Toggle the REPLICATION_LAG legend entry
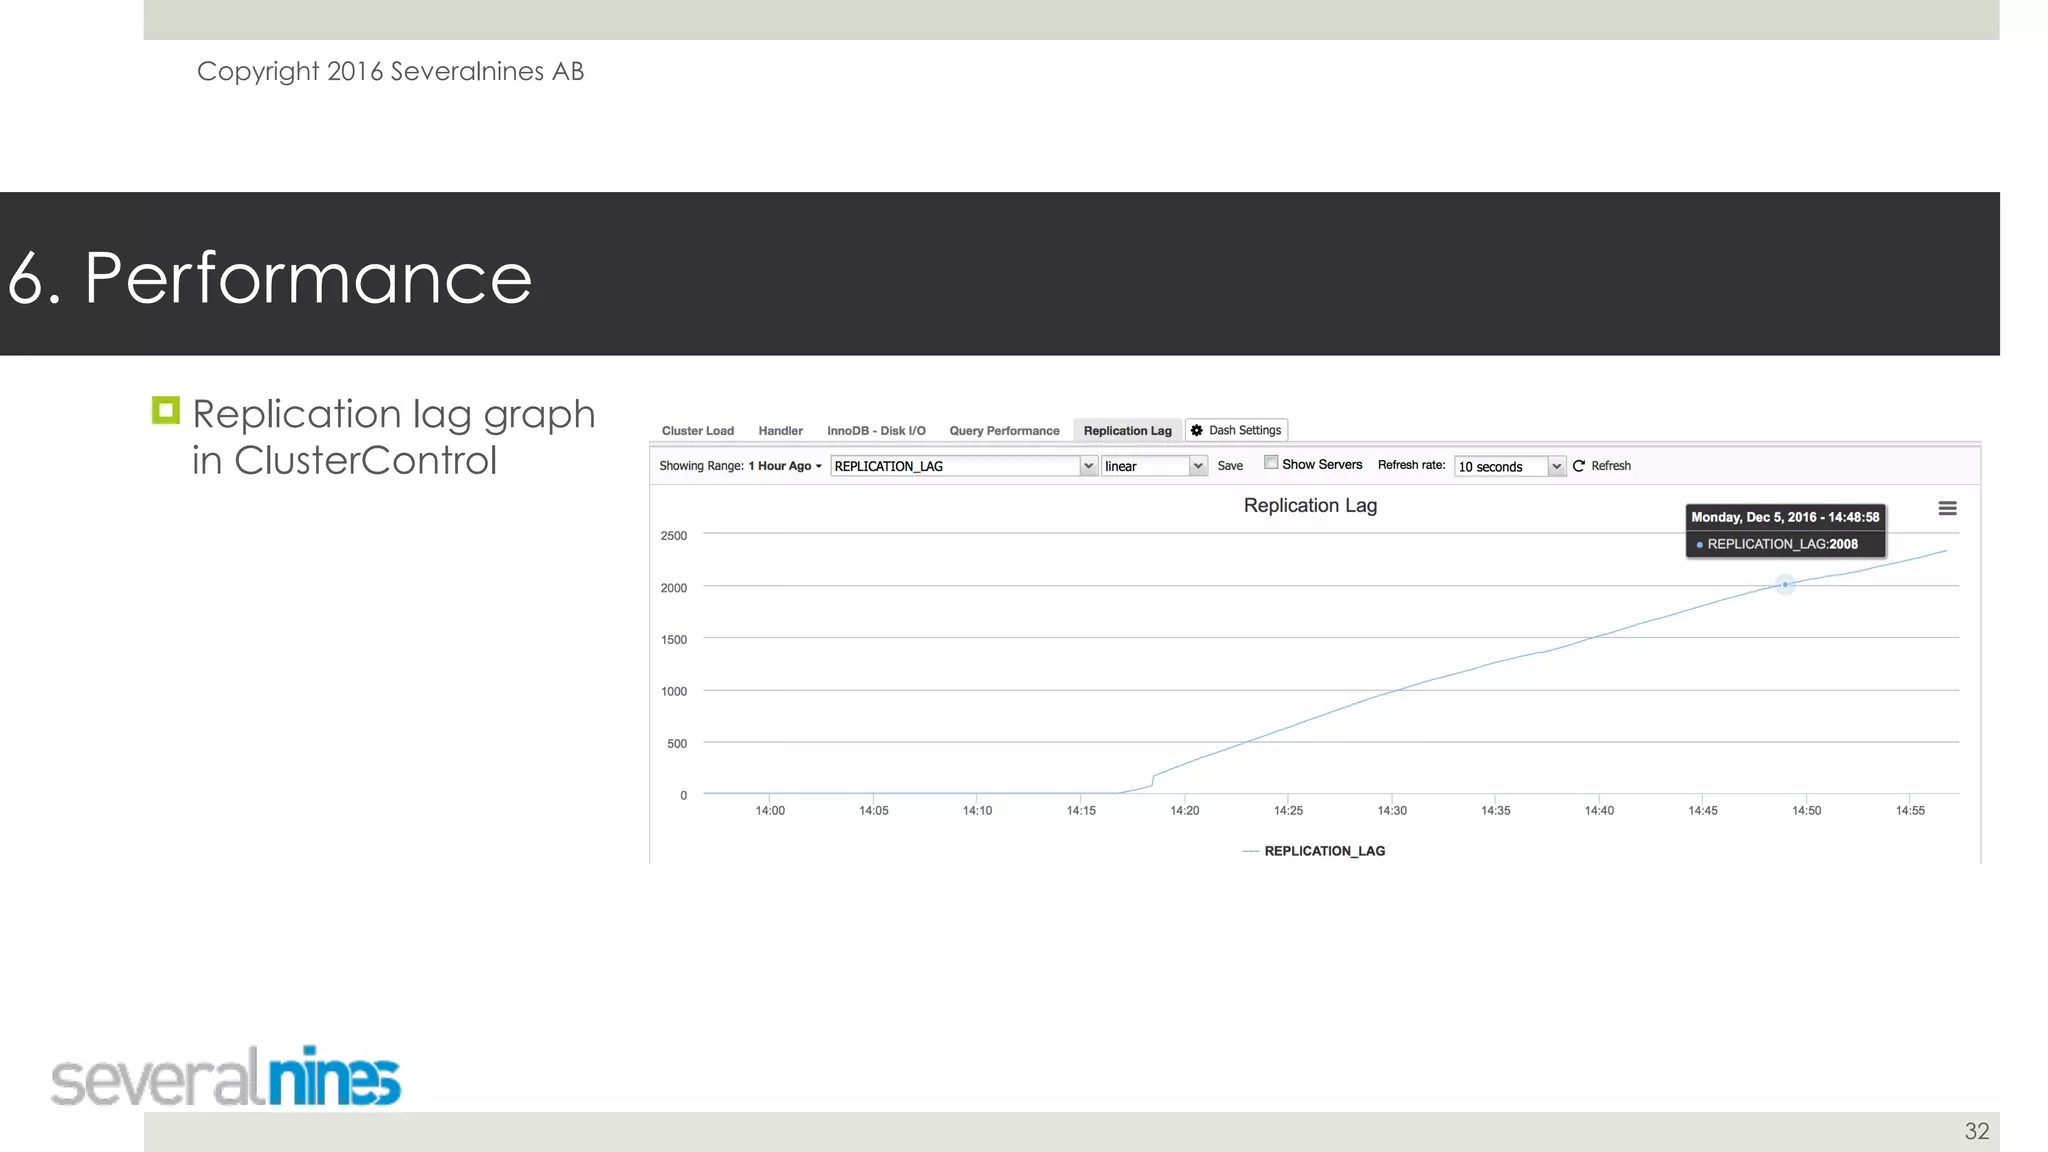The height and width of the screenshot is (1152, 2048). tap(1323, 851)
